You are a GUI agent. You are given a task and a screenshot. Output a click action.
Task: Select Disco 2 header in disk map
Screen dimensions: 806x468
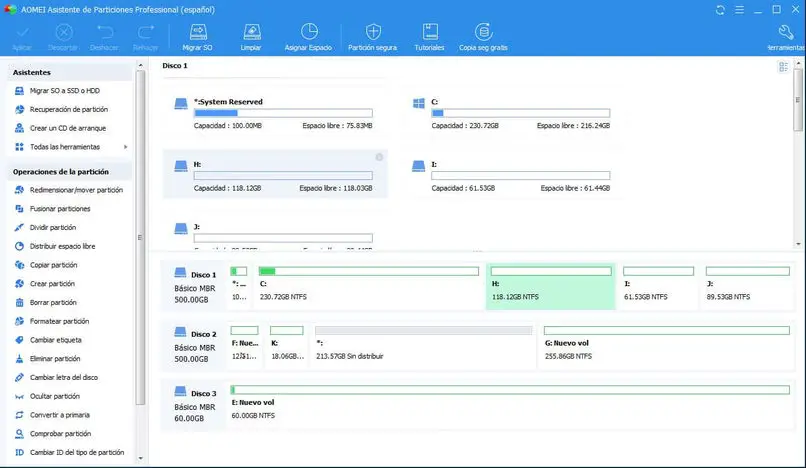tap(195, 345)
